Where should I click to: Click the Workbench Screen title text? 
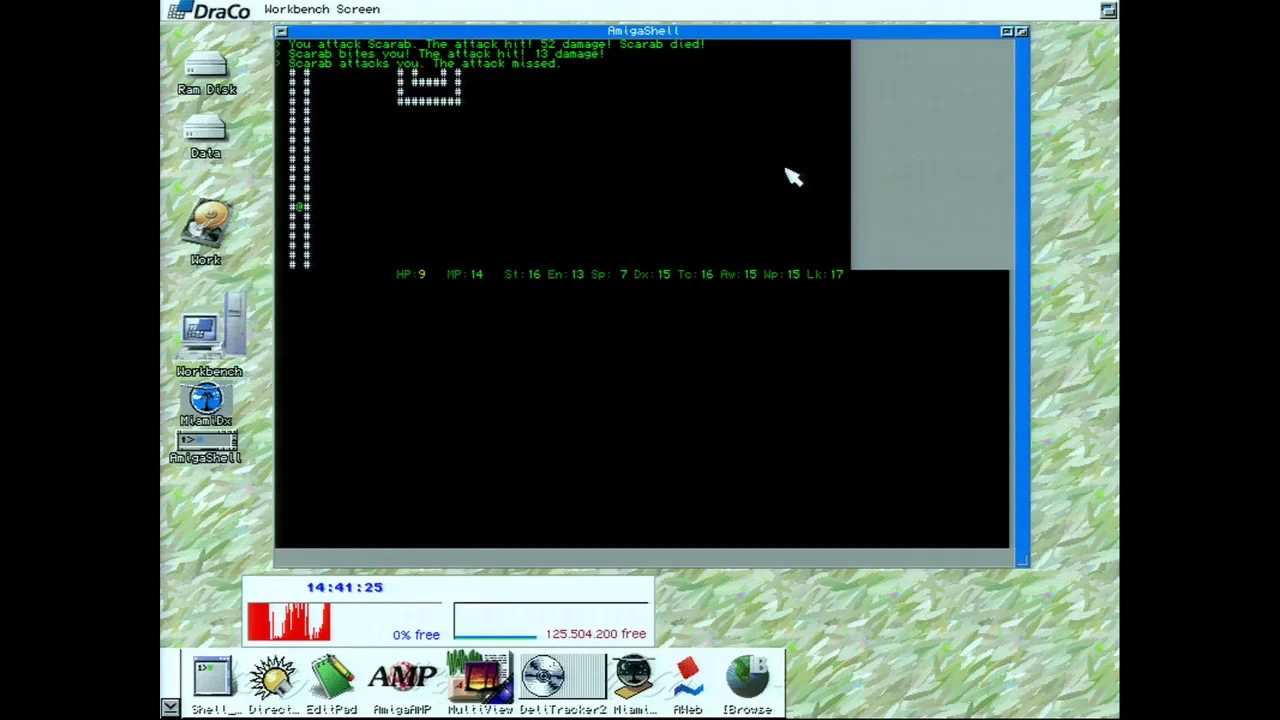point(322,9)
